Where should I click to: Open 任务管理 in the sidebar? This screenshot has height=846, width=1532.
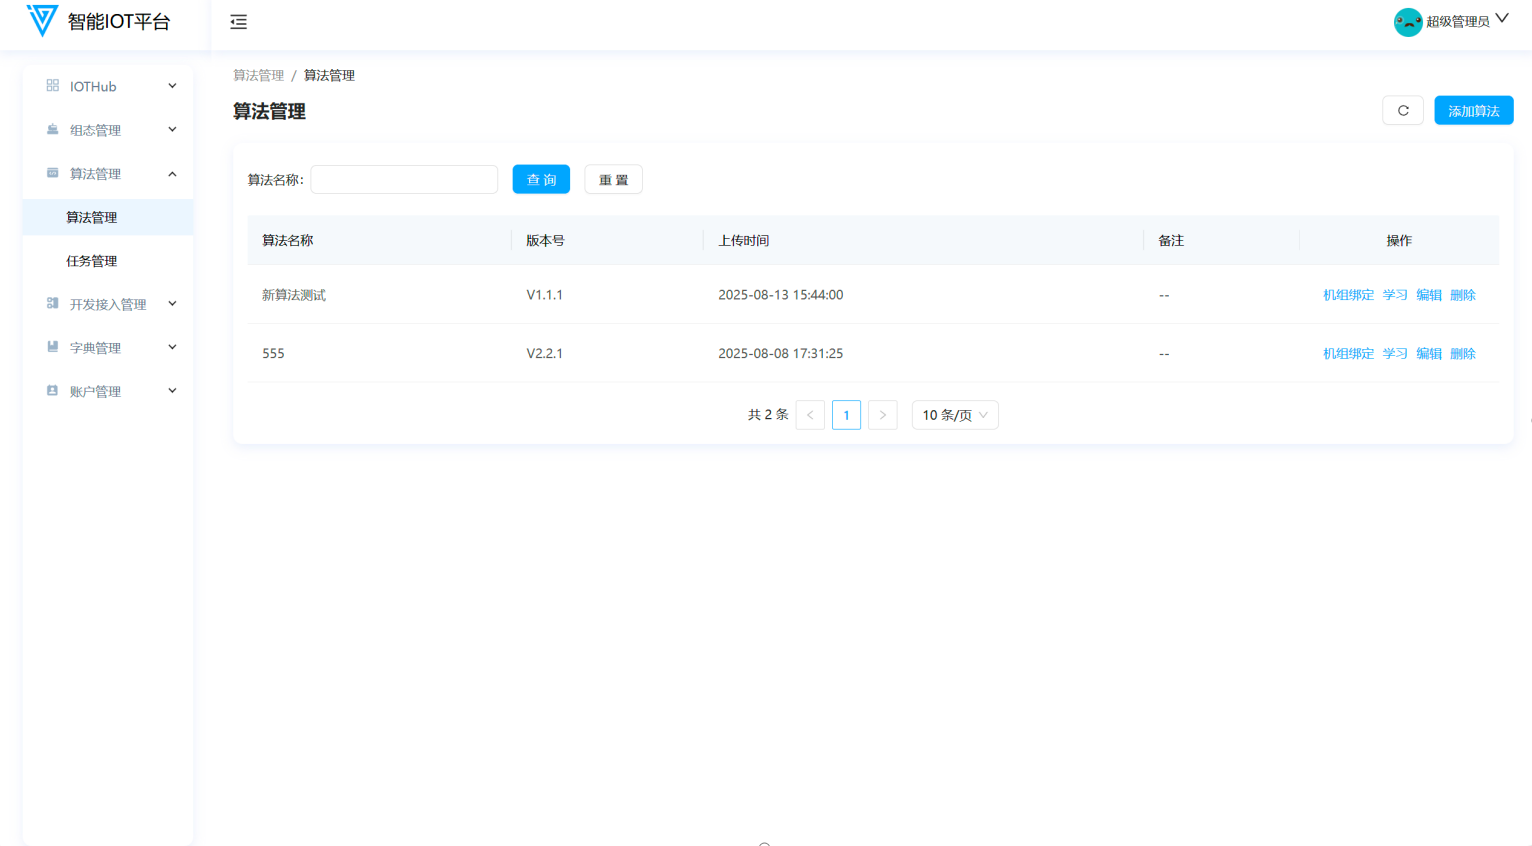(x=92, y=261)
